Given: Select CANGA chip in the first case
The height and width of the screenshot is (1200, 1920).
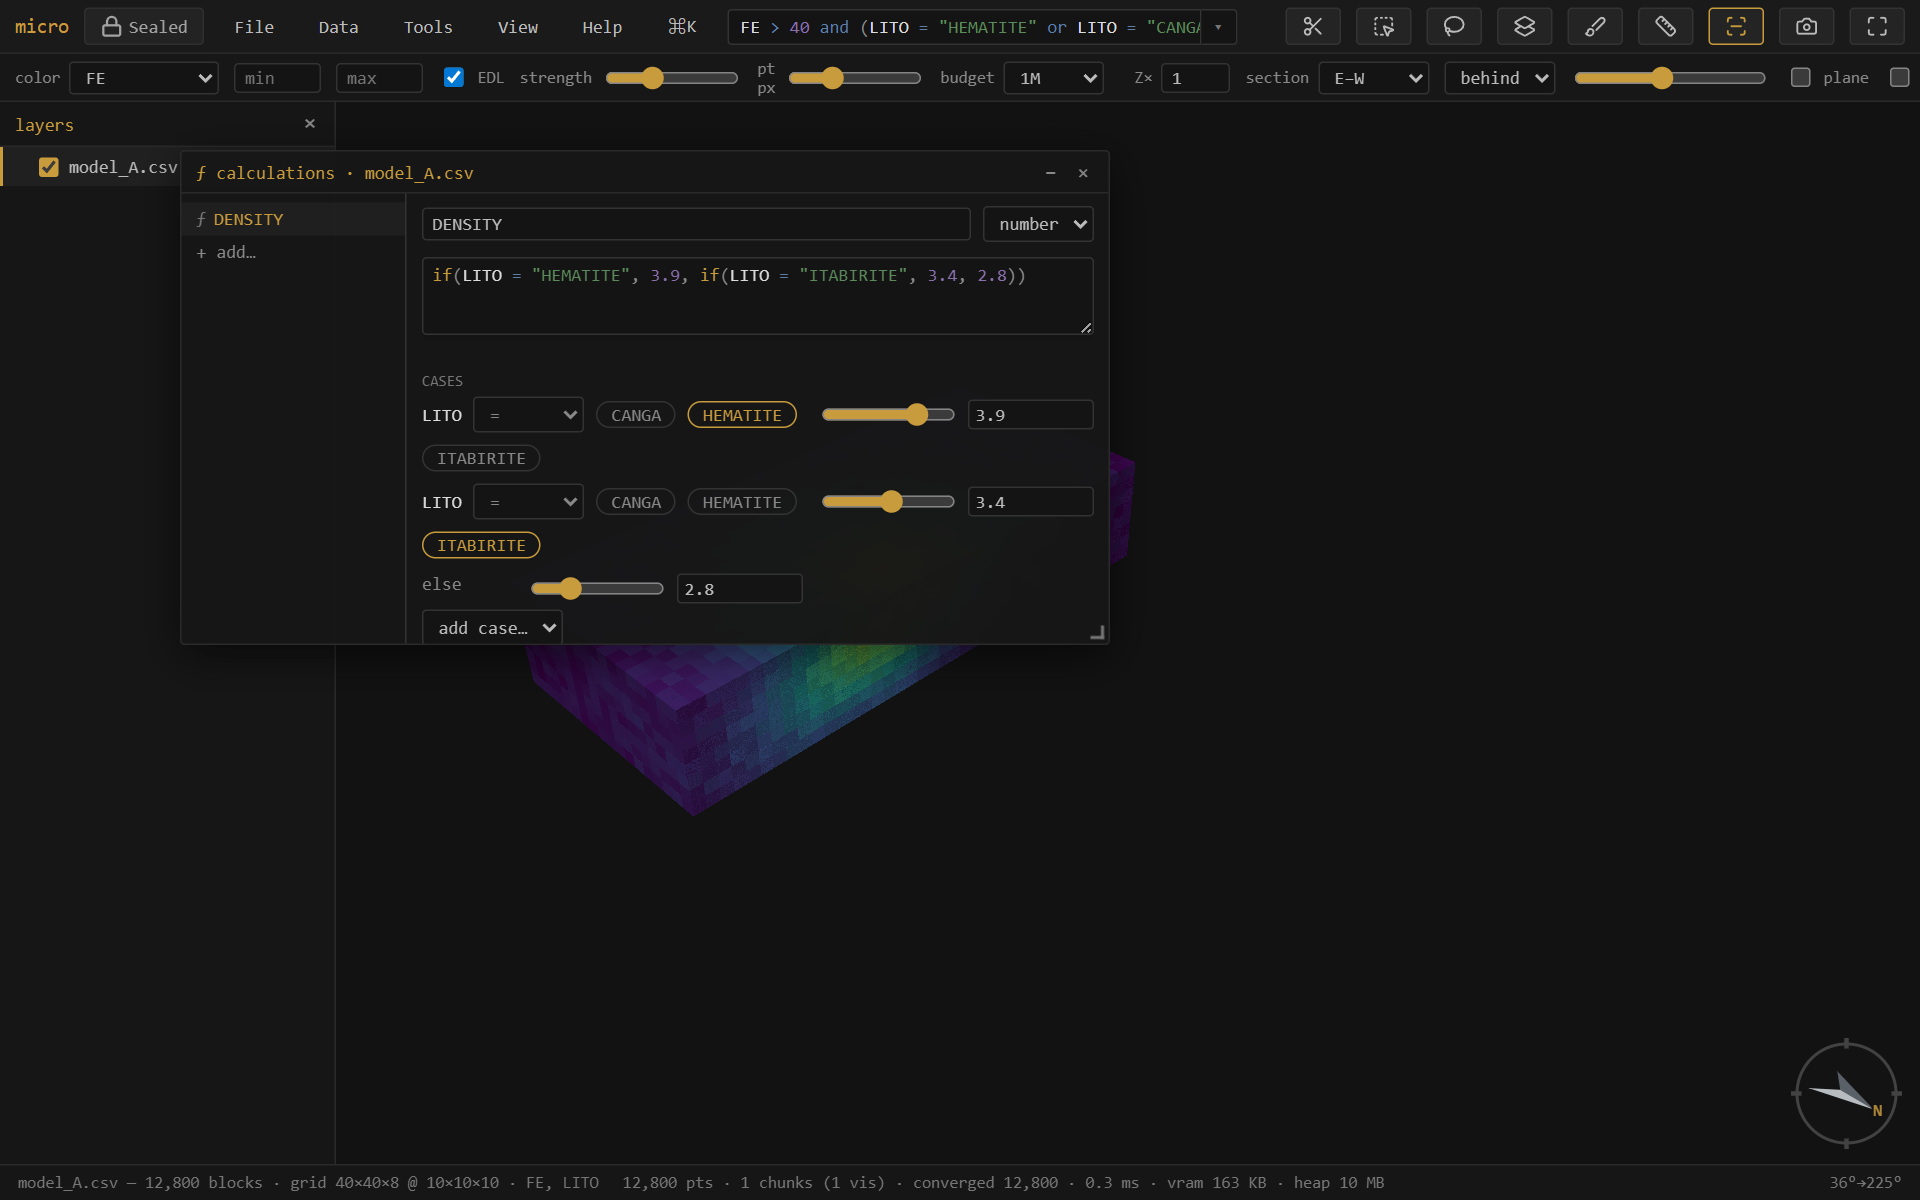Looking at the screenshot, I should pos(636,415).
